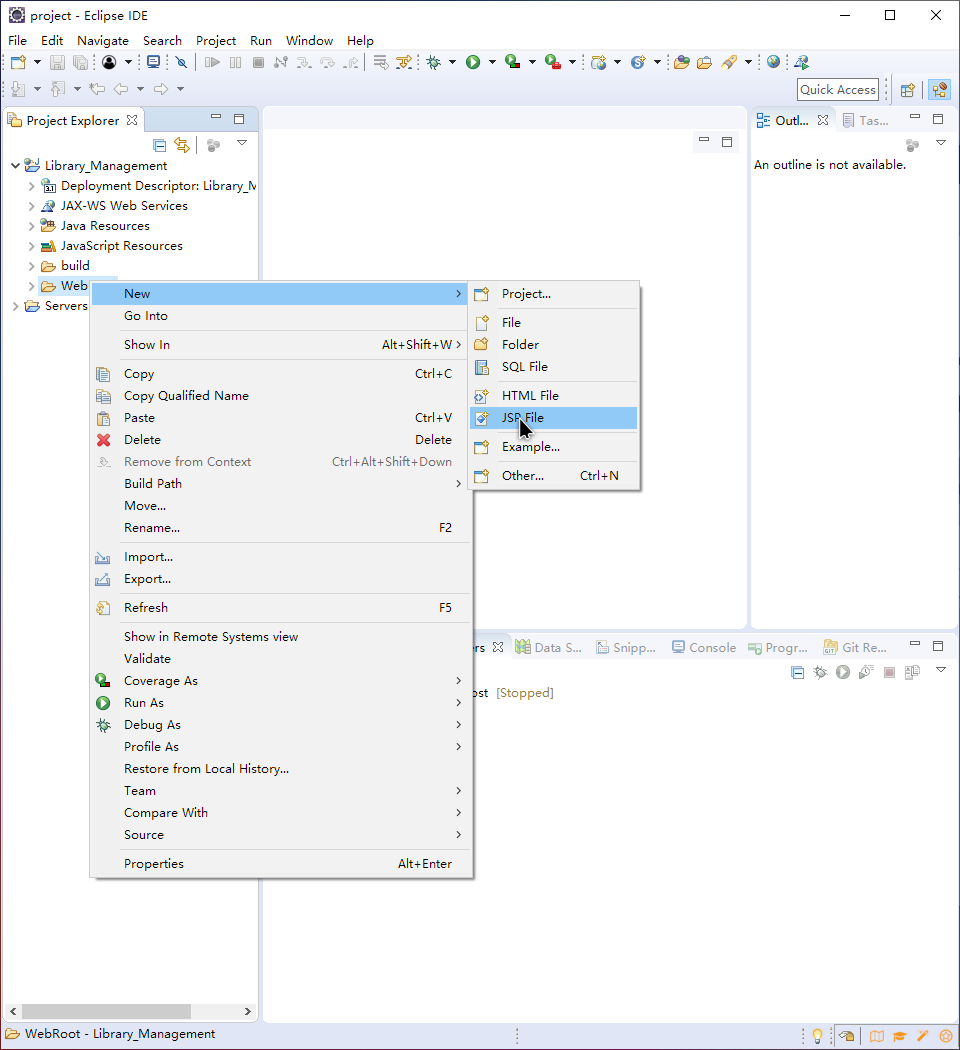This screenshot has height=1050, width=960.
Task: Switch to the Tasks tab
Action: [x=866, y=121]
